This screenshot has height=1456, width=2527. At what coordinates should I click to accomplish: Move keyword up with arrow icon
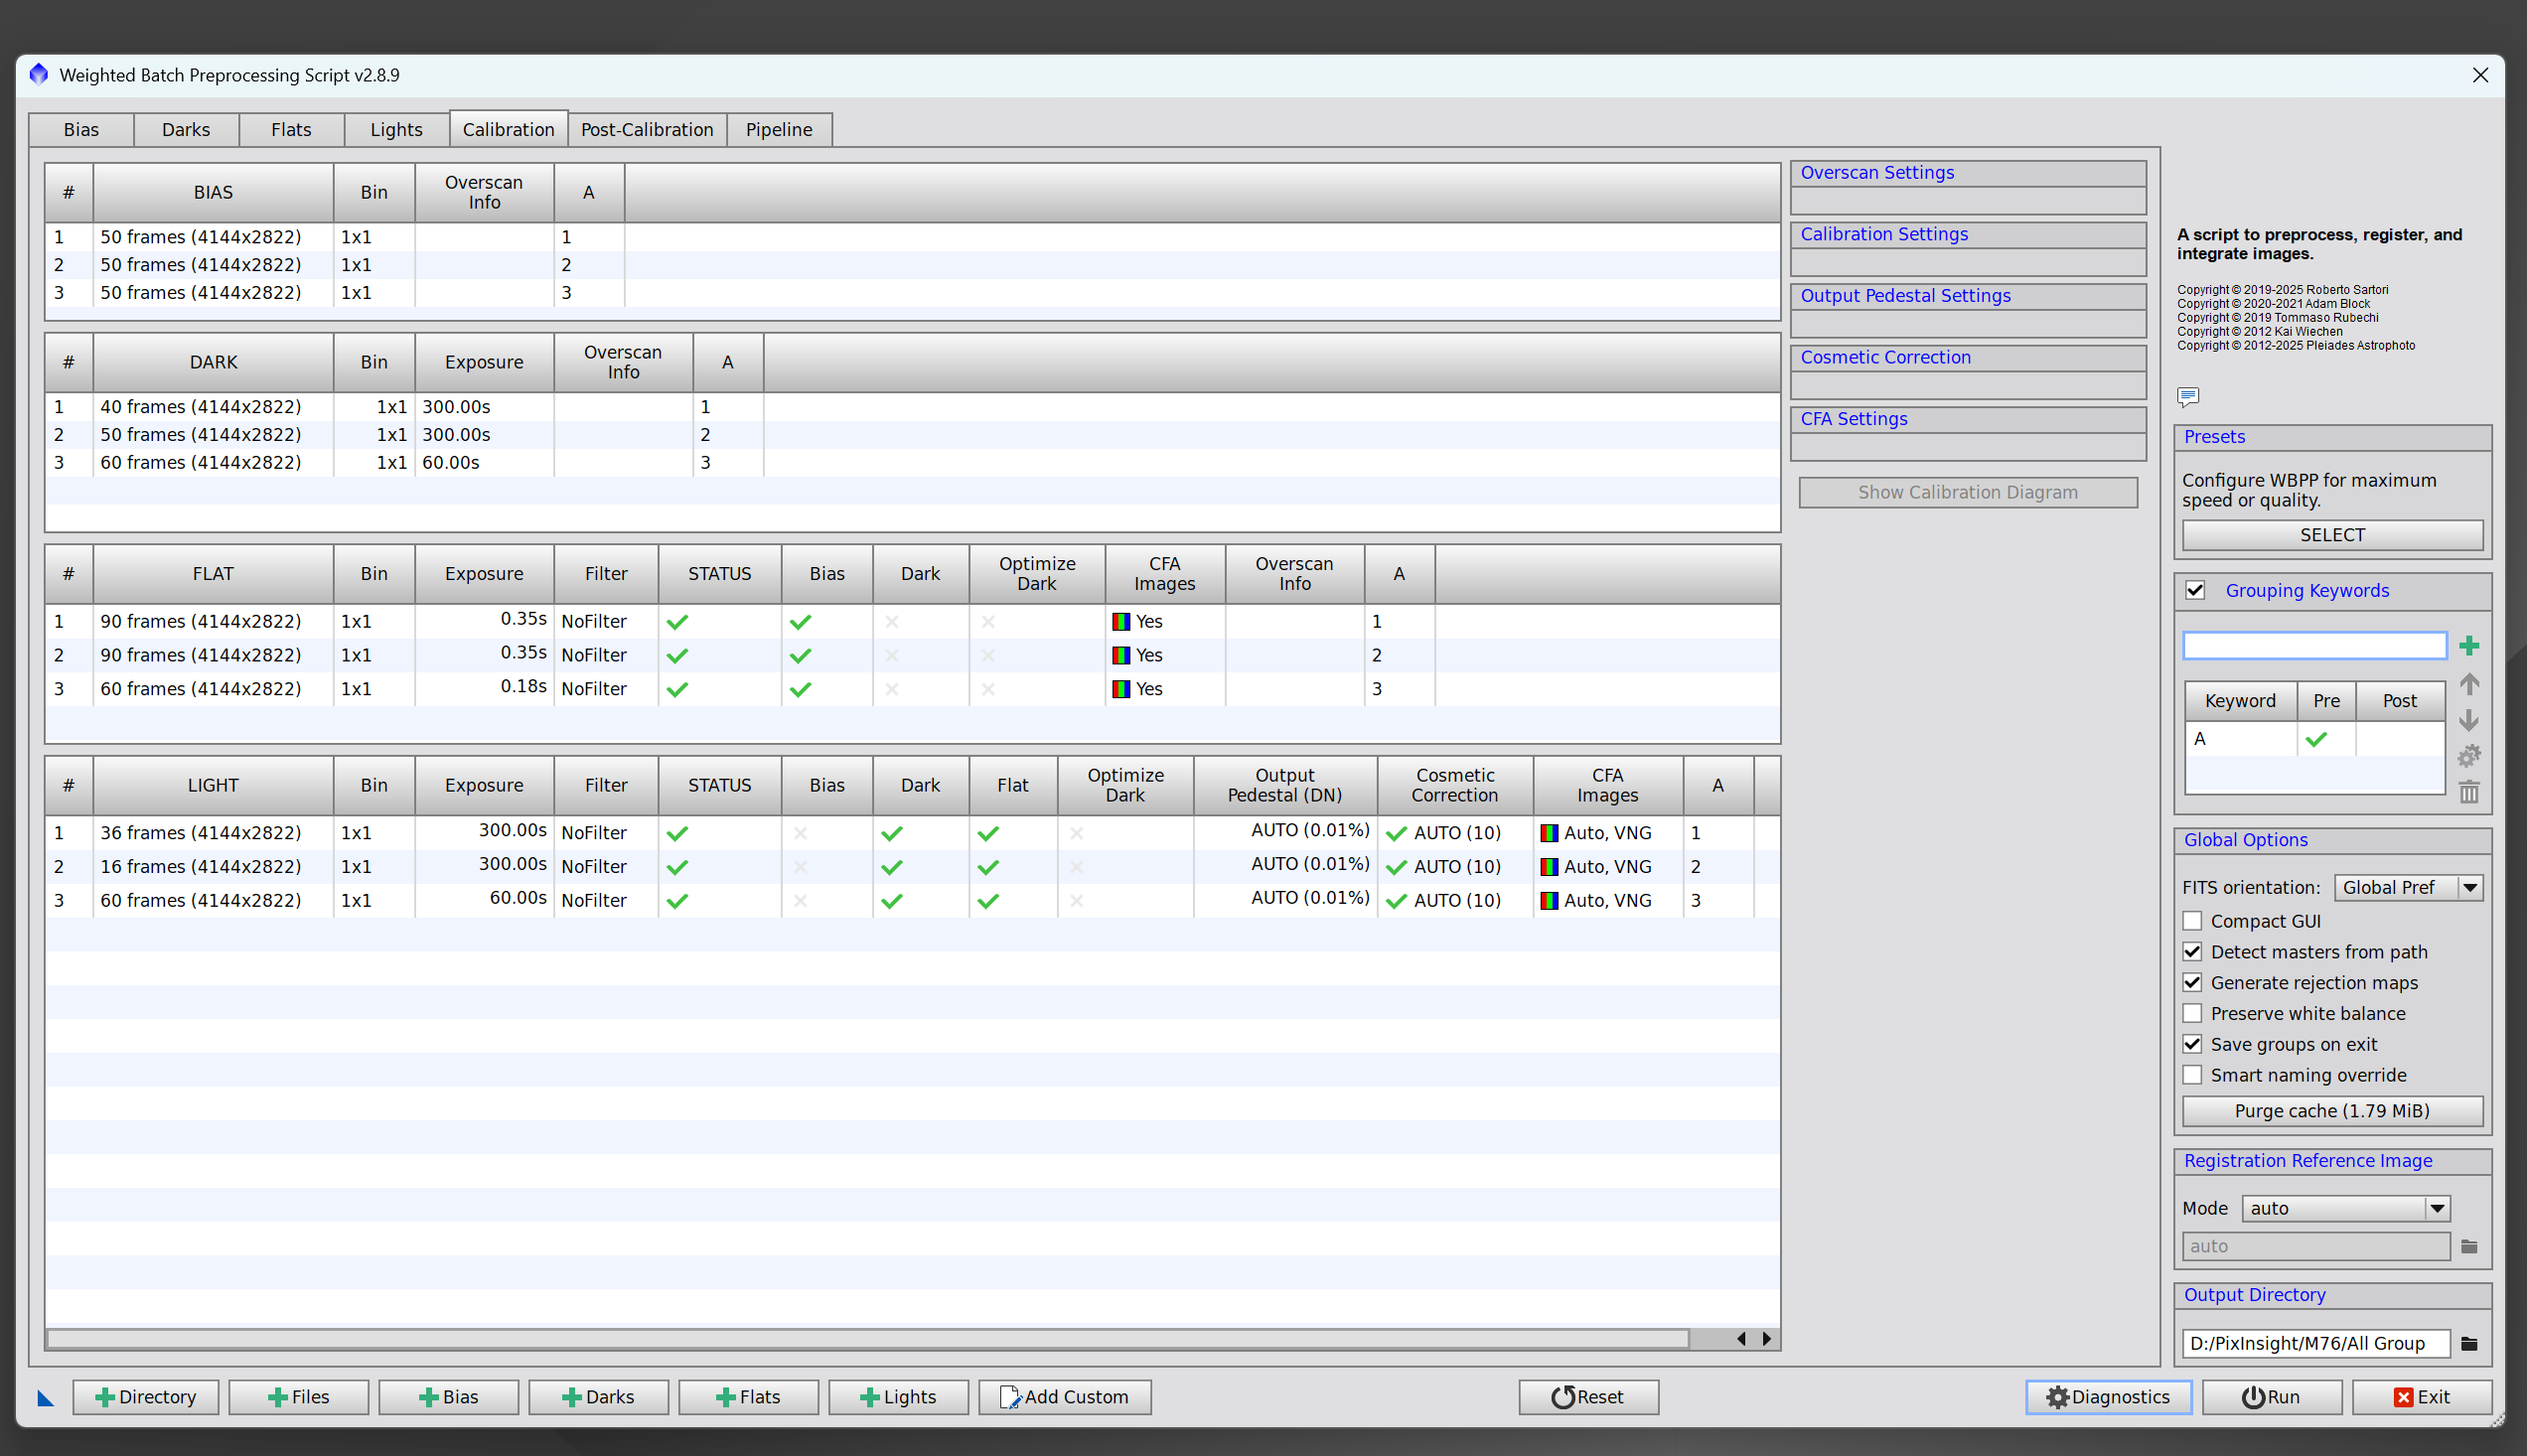click(x=2468, y=684)
